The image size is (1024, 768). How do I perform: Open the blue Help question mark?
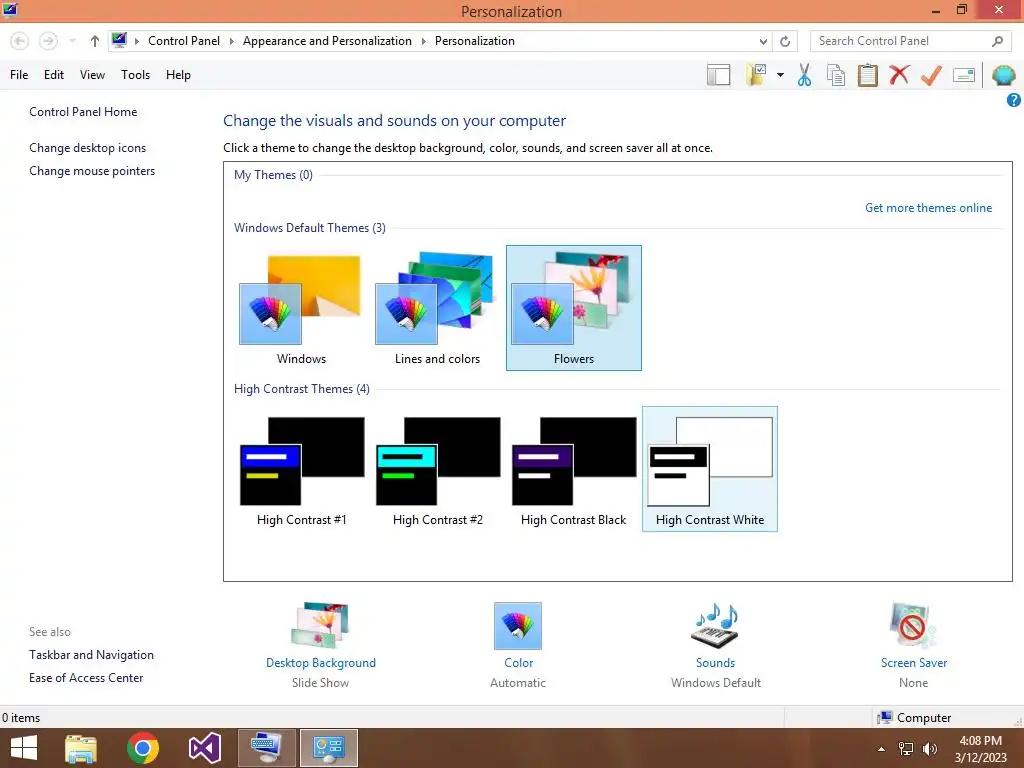coord(1014,100)
